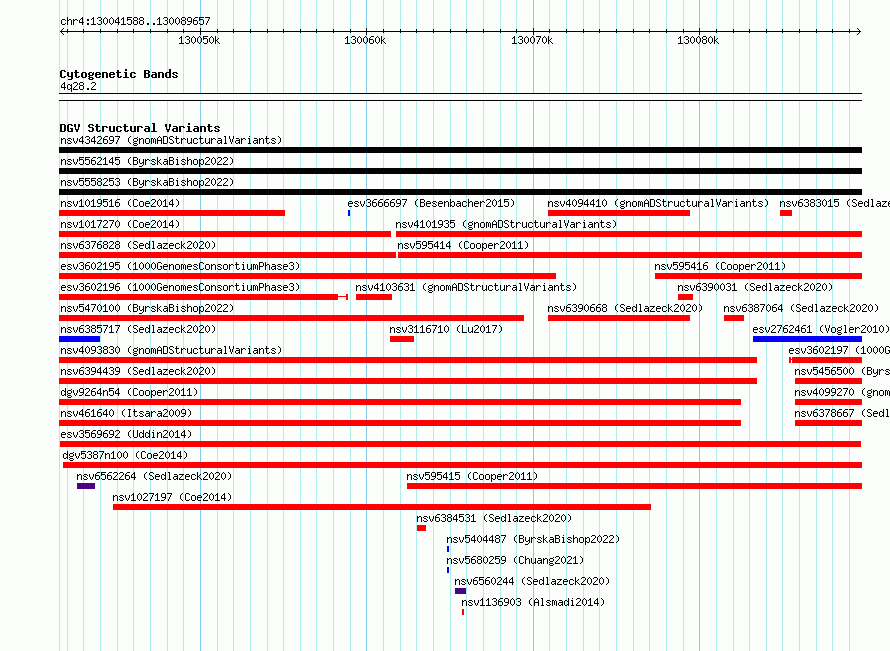Click nsv4094410 gnomADStructuralVariants label
This screenshot has height=651, width=890.
tap(658, 203)
